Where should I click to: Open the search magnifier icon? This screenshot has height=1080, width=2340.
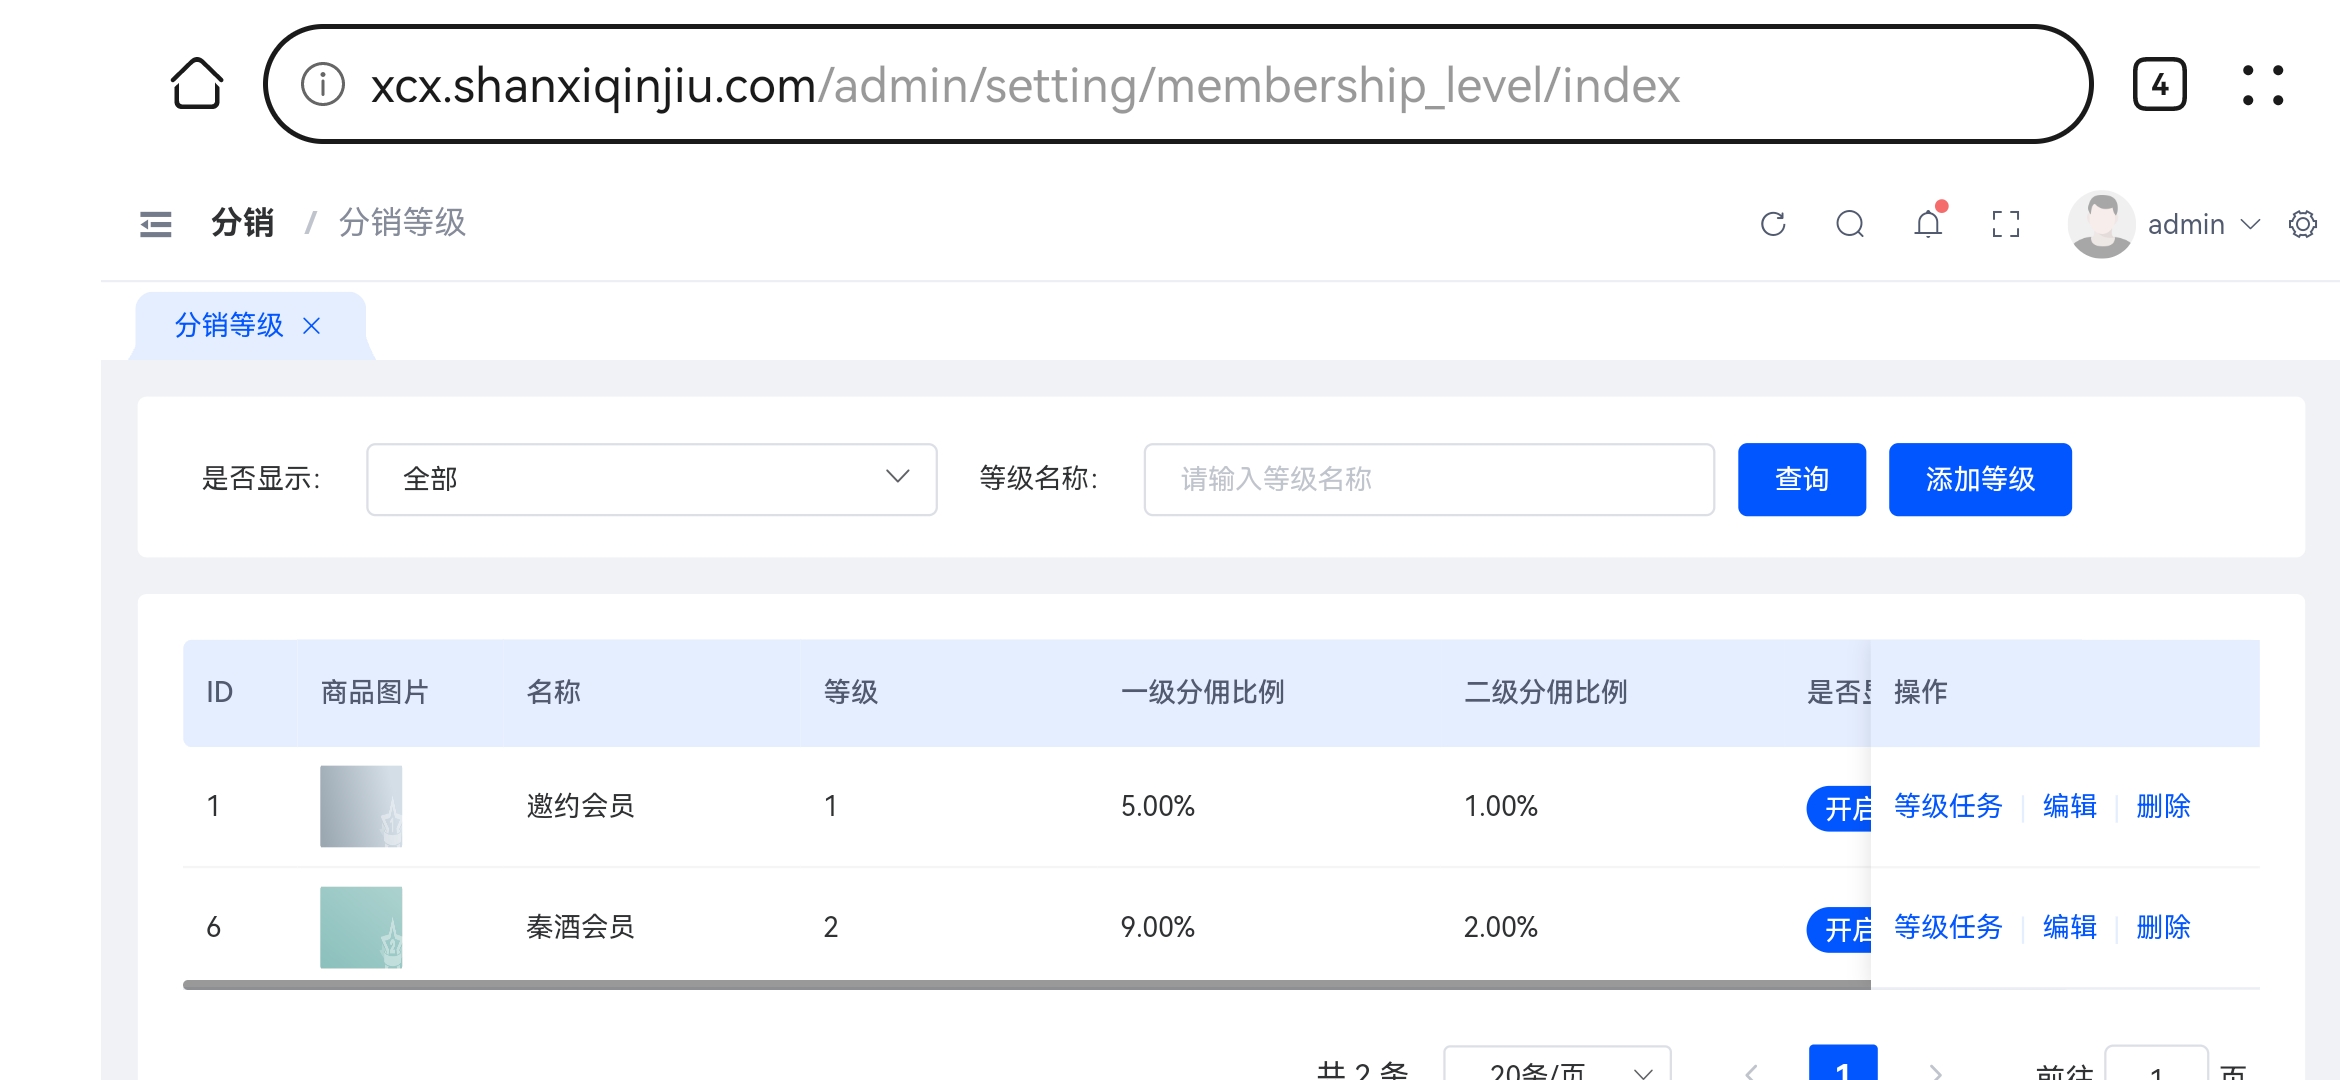click(x=1850, y=224)
